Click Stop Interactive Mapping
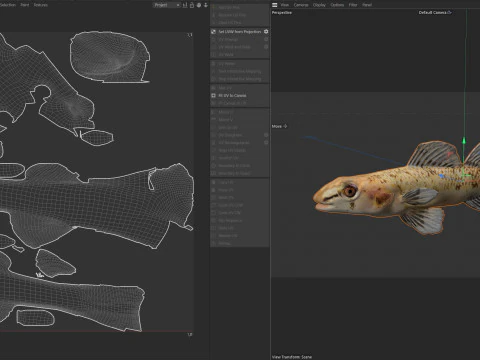This screenshot has width=480, height=360. point(240,79)
